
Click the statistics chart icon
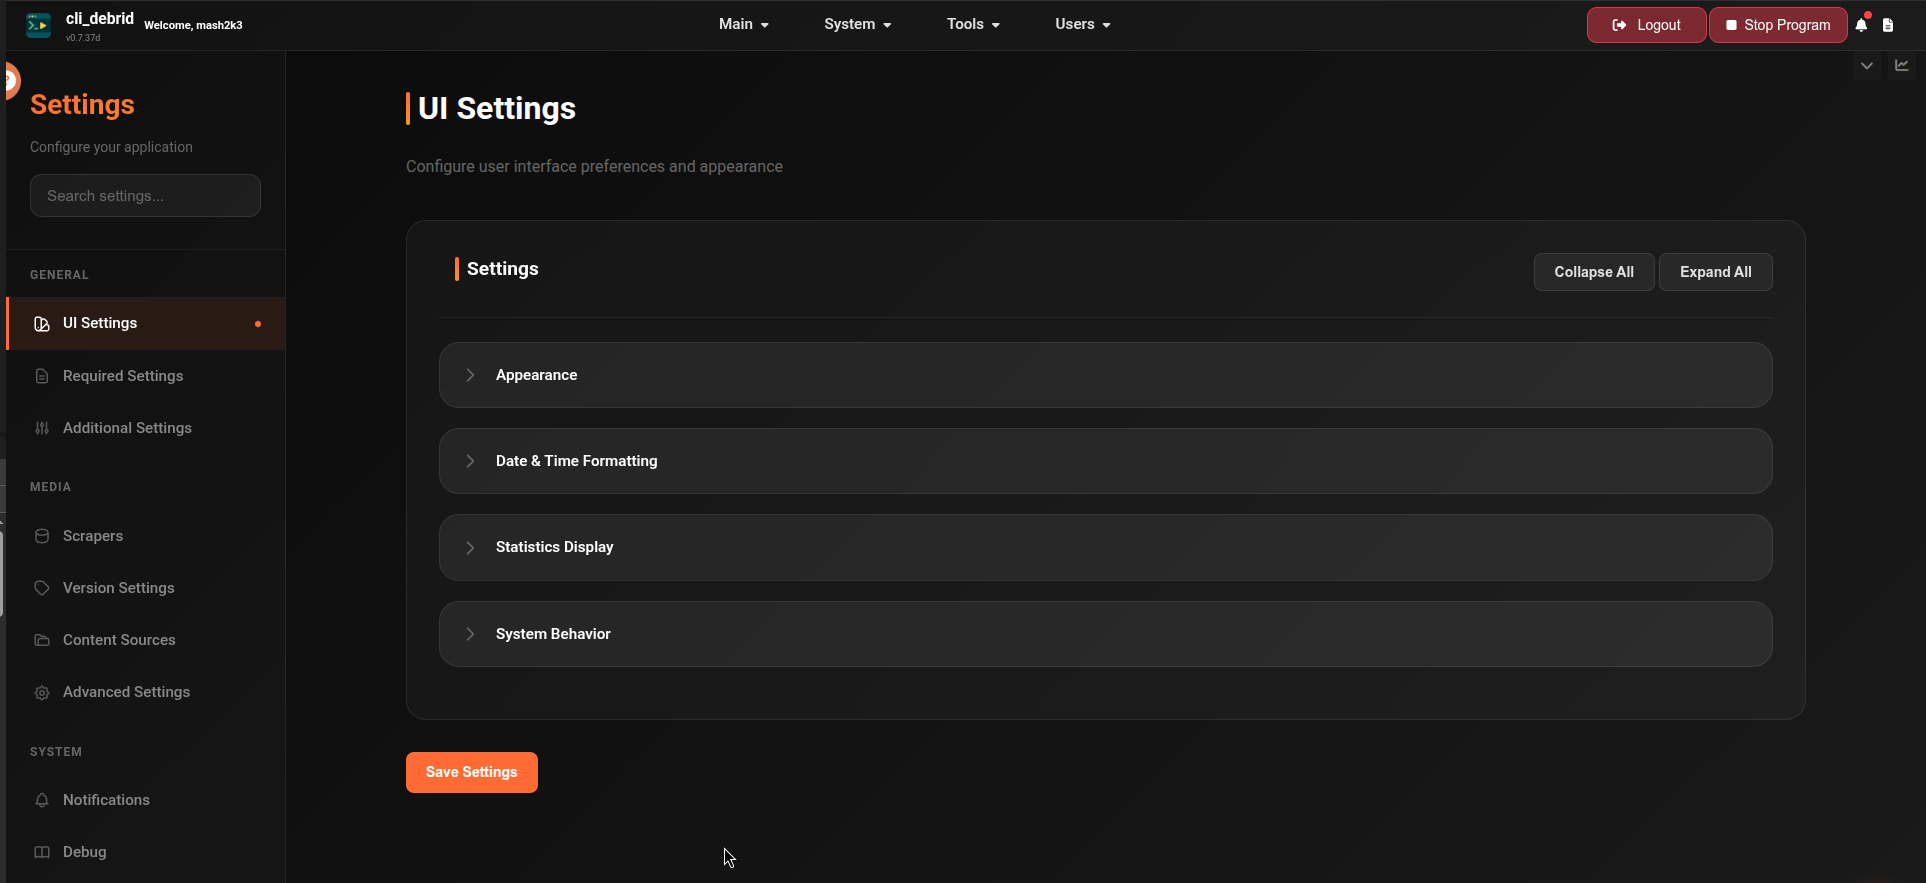[x=1902, y=65]
